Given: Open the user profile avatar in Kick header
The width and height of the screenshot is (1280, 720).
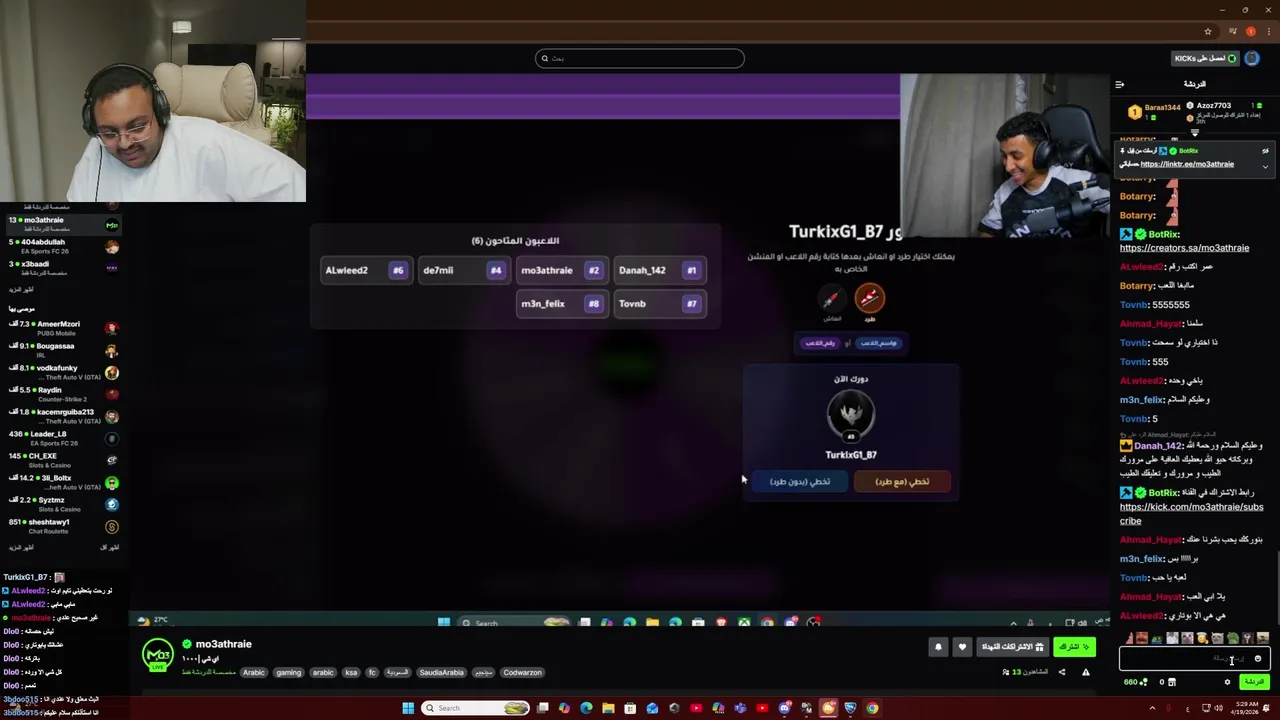Looking at the screenshot, I should (x=1251, y=58).
